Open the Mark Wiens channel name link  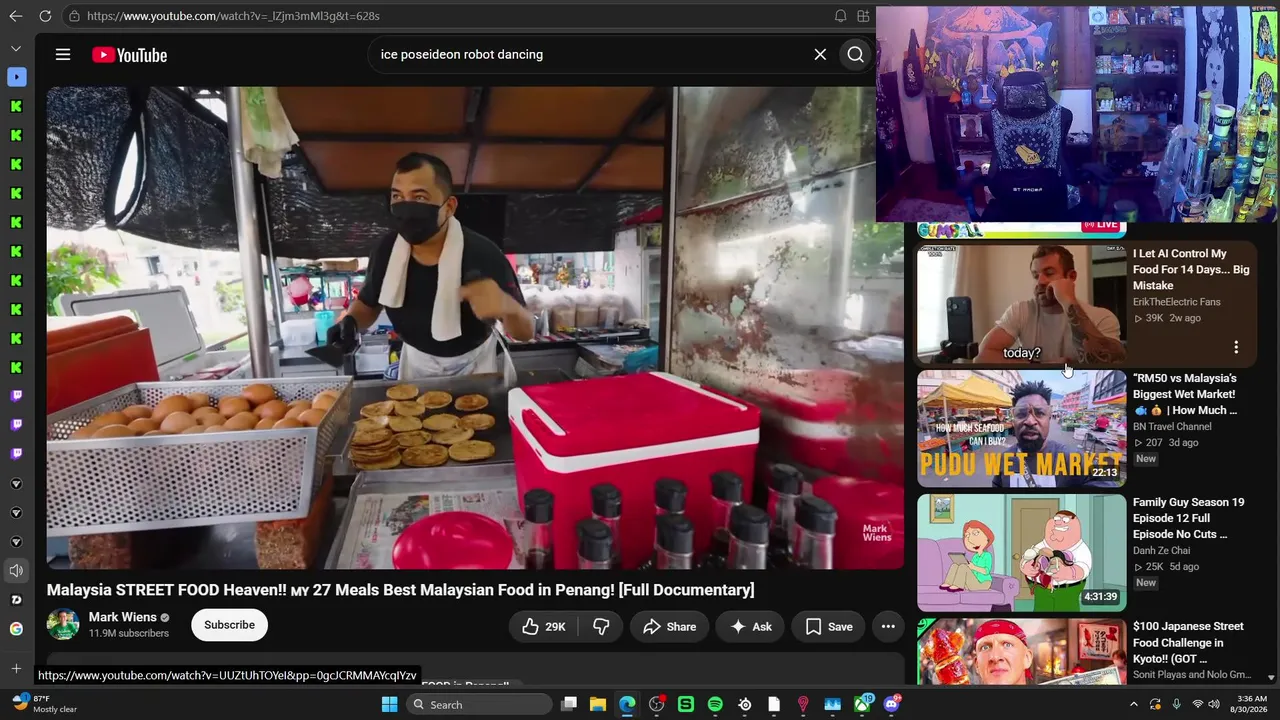122,617
